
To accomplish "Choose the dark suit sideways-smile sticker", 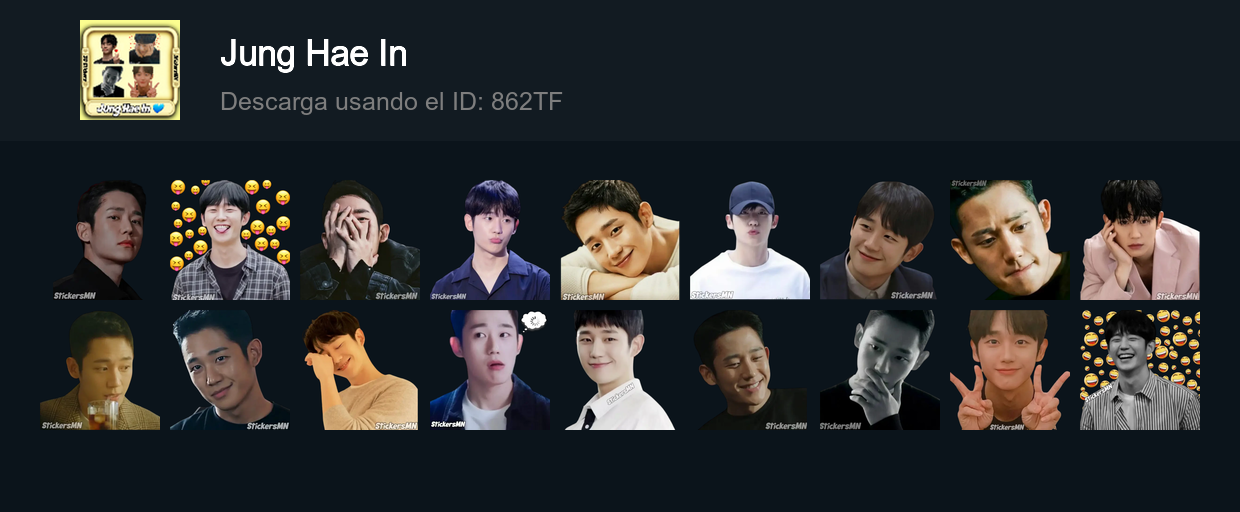I will coord(880,240).
